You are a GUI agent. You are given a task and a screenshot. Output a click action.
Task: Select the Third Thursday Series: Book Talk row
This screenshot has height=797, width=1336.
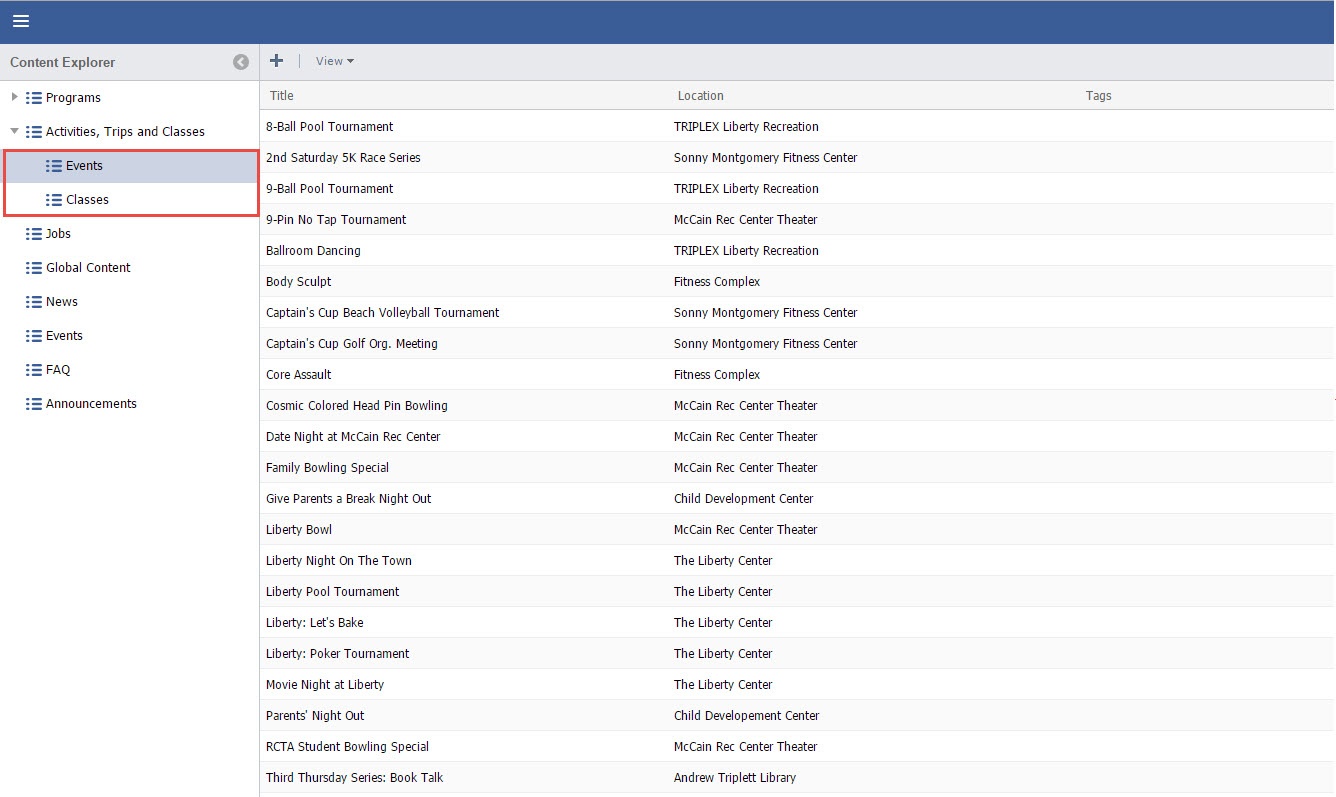pos(354,778)
